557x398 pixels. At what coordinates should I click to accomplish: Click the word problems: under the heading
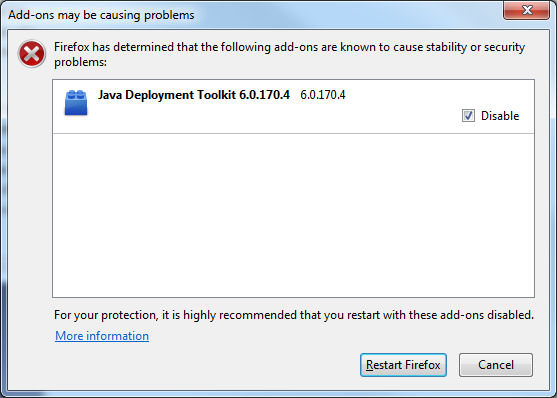point(80,62)
